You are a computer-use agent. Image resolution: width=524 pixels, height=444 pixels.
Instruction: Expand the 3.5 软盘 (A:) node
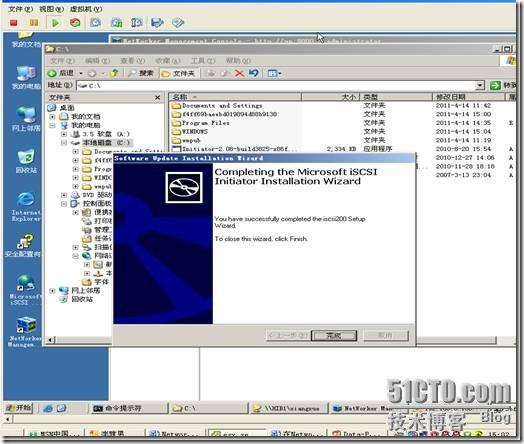click(64, 134)
